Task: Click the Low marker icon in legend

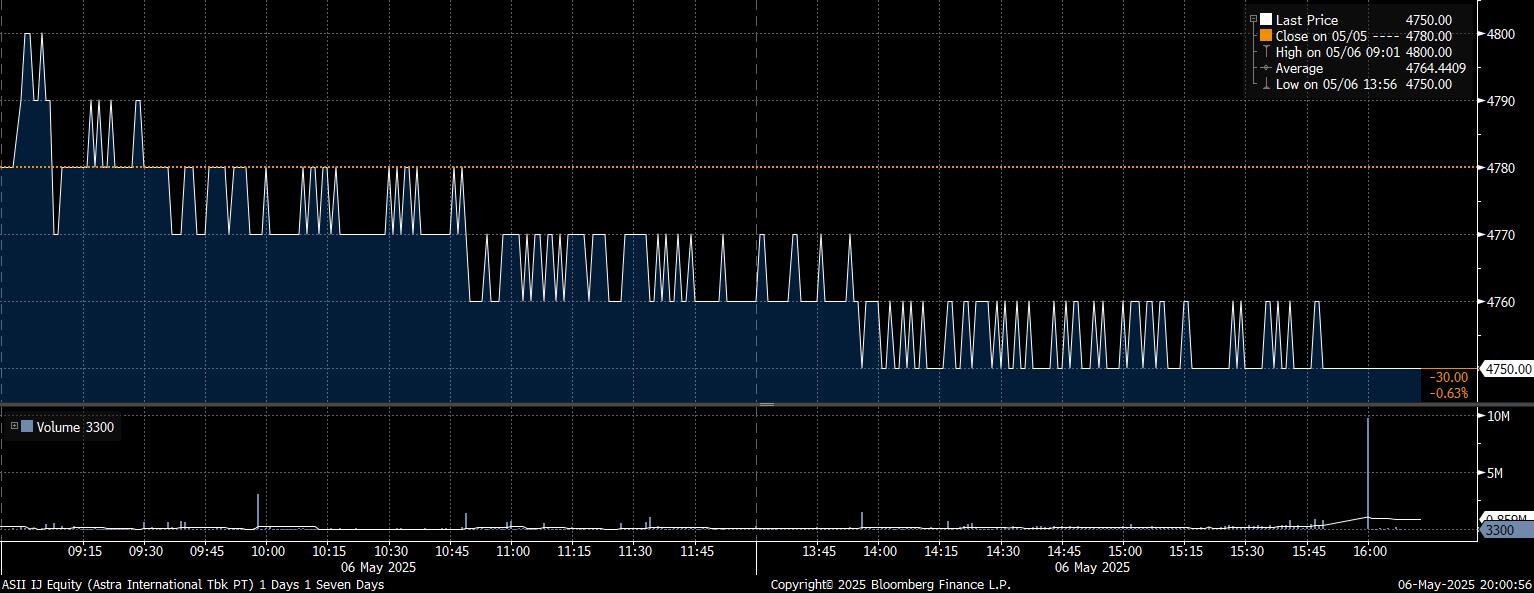Action: click(1266, 84)
